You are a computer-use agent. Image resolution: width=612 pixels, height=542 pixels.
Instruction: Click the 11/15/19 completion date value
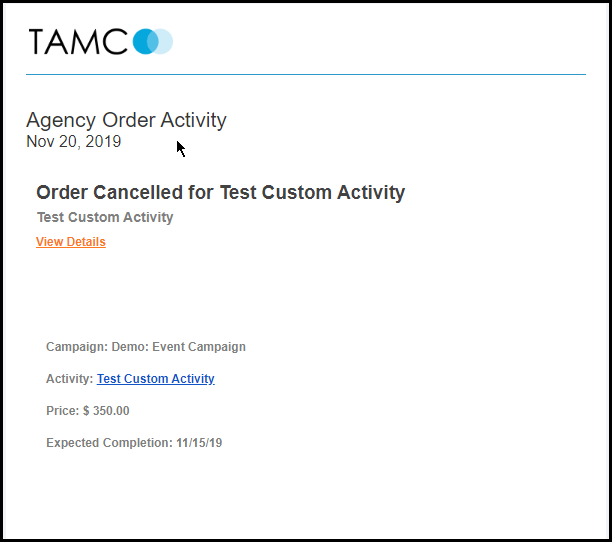199,442
